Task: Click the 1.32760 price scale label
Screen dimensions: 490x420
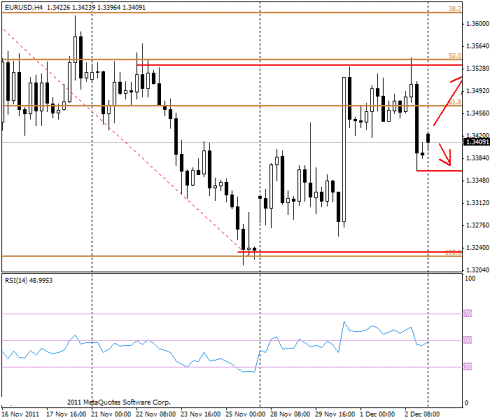Action: 477,225
